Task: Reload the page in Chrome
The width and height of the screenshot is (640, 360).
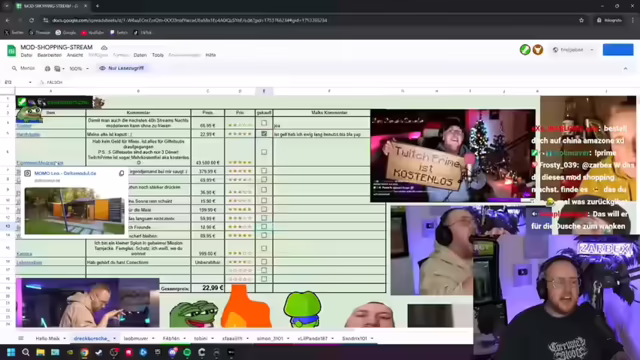Action: point(31,20)
